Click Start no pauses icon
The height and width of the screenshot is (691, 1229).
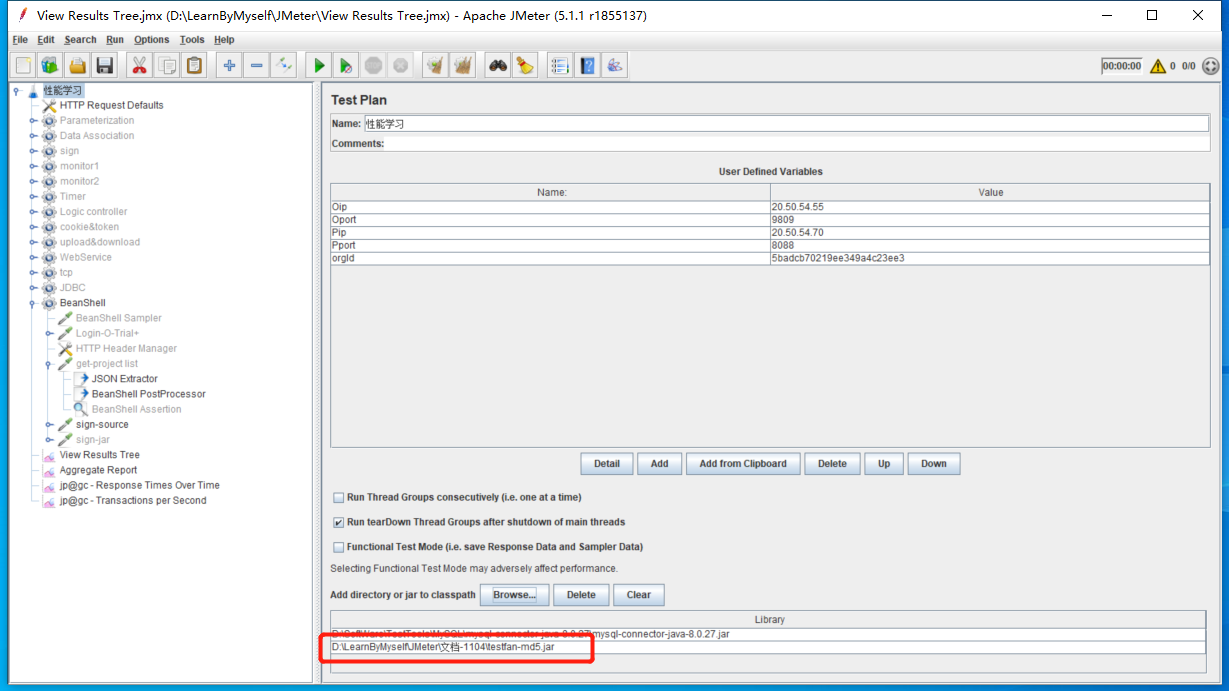(x=346, y=66)
